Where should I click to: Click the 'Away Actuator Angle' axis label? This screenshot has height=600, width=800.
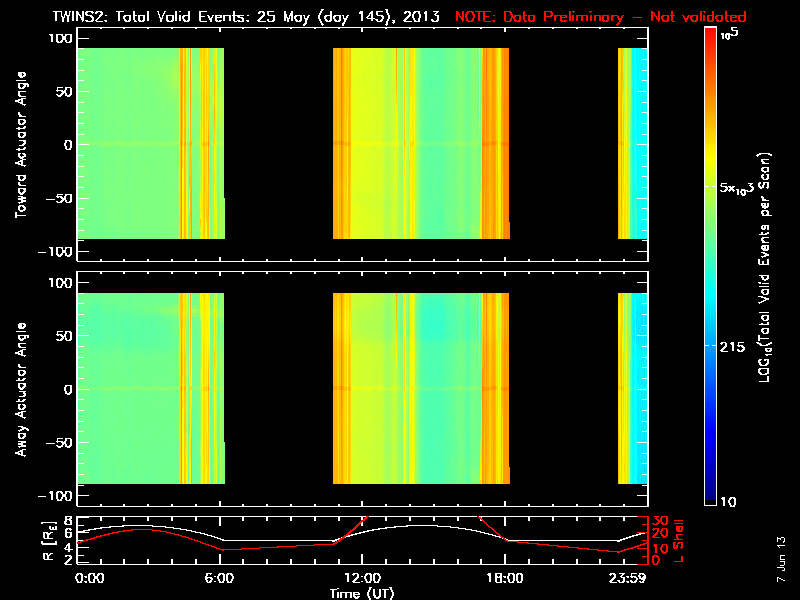[x=21, y=389]
